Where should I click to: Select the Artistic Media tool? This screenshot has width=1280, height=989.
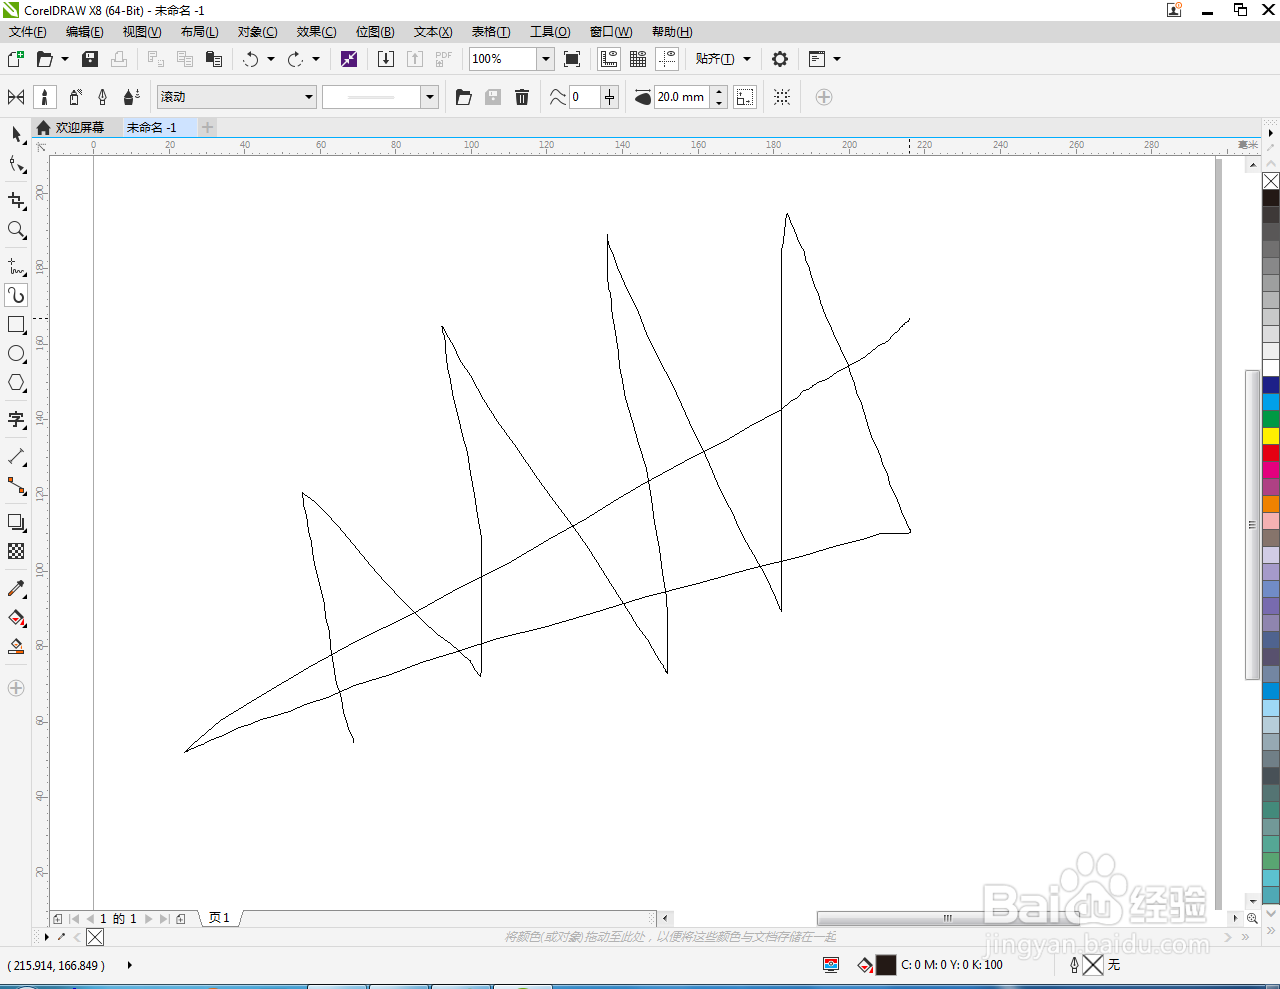tap(16, 295)
